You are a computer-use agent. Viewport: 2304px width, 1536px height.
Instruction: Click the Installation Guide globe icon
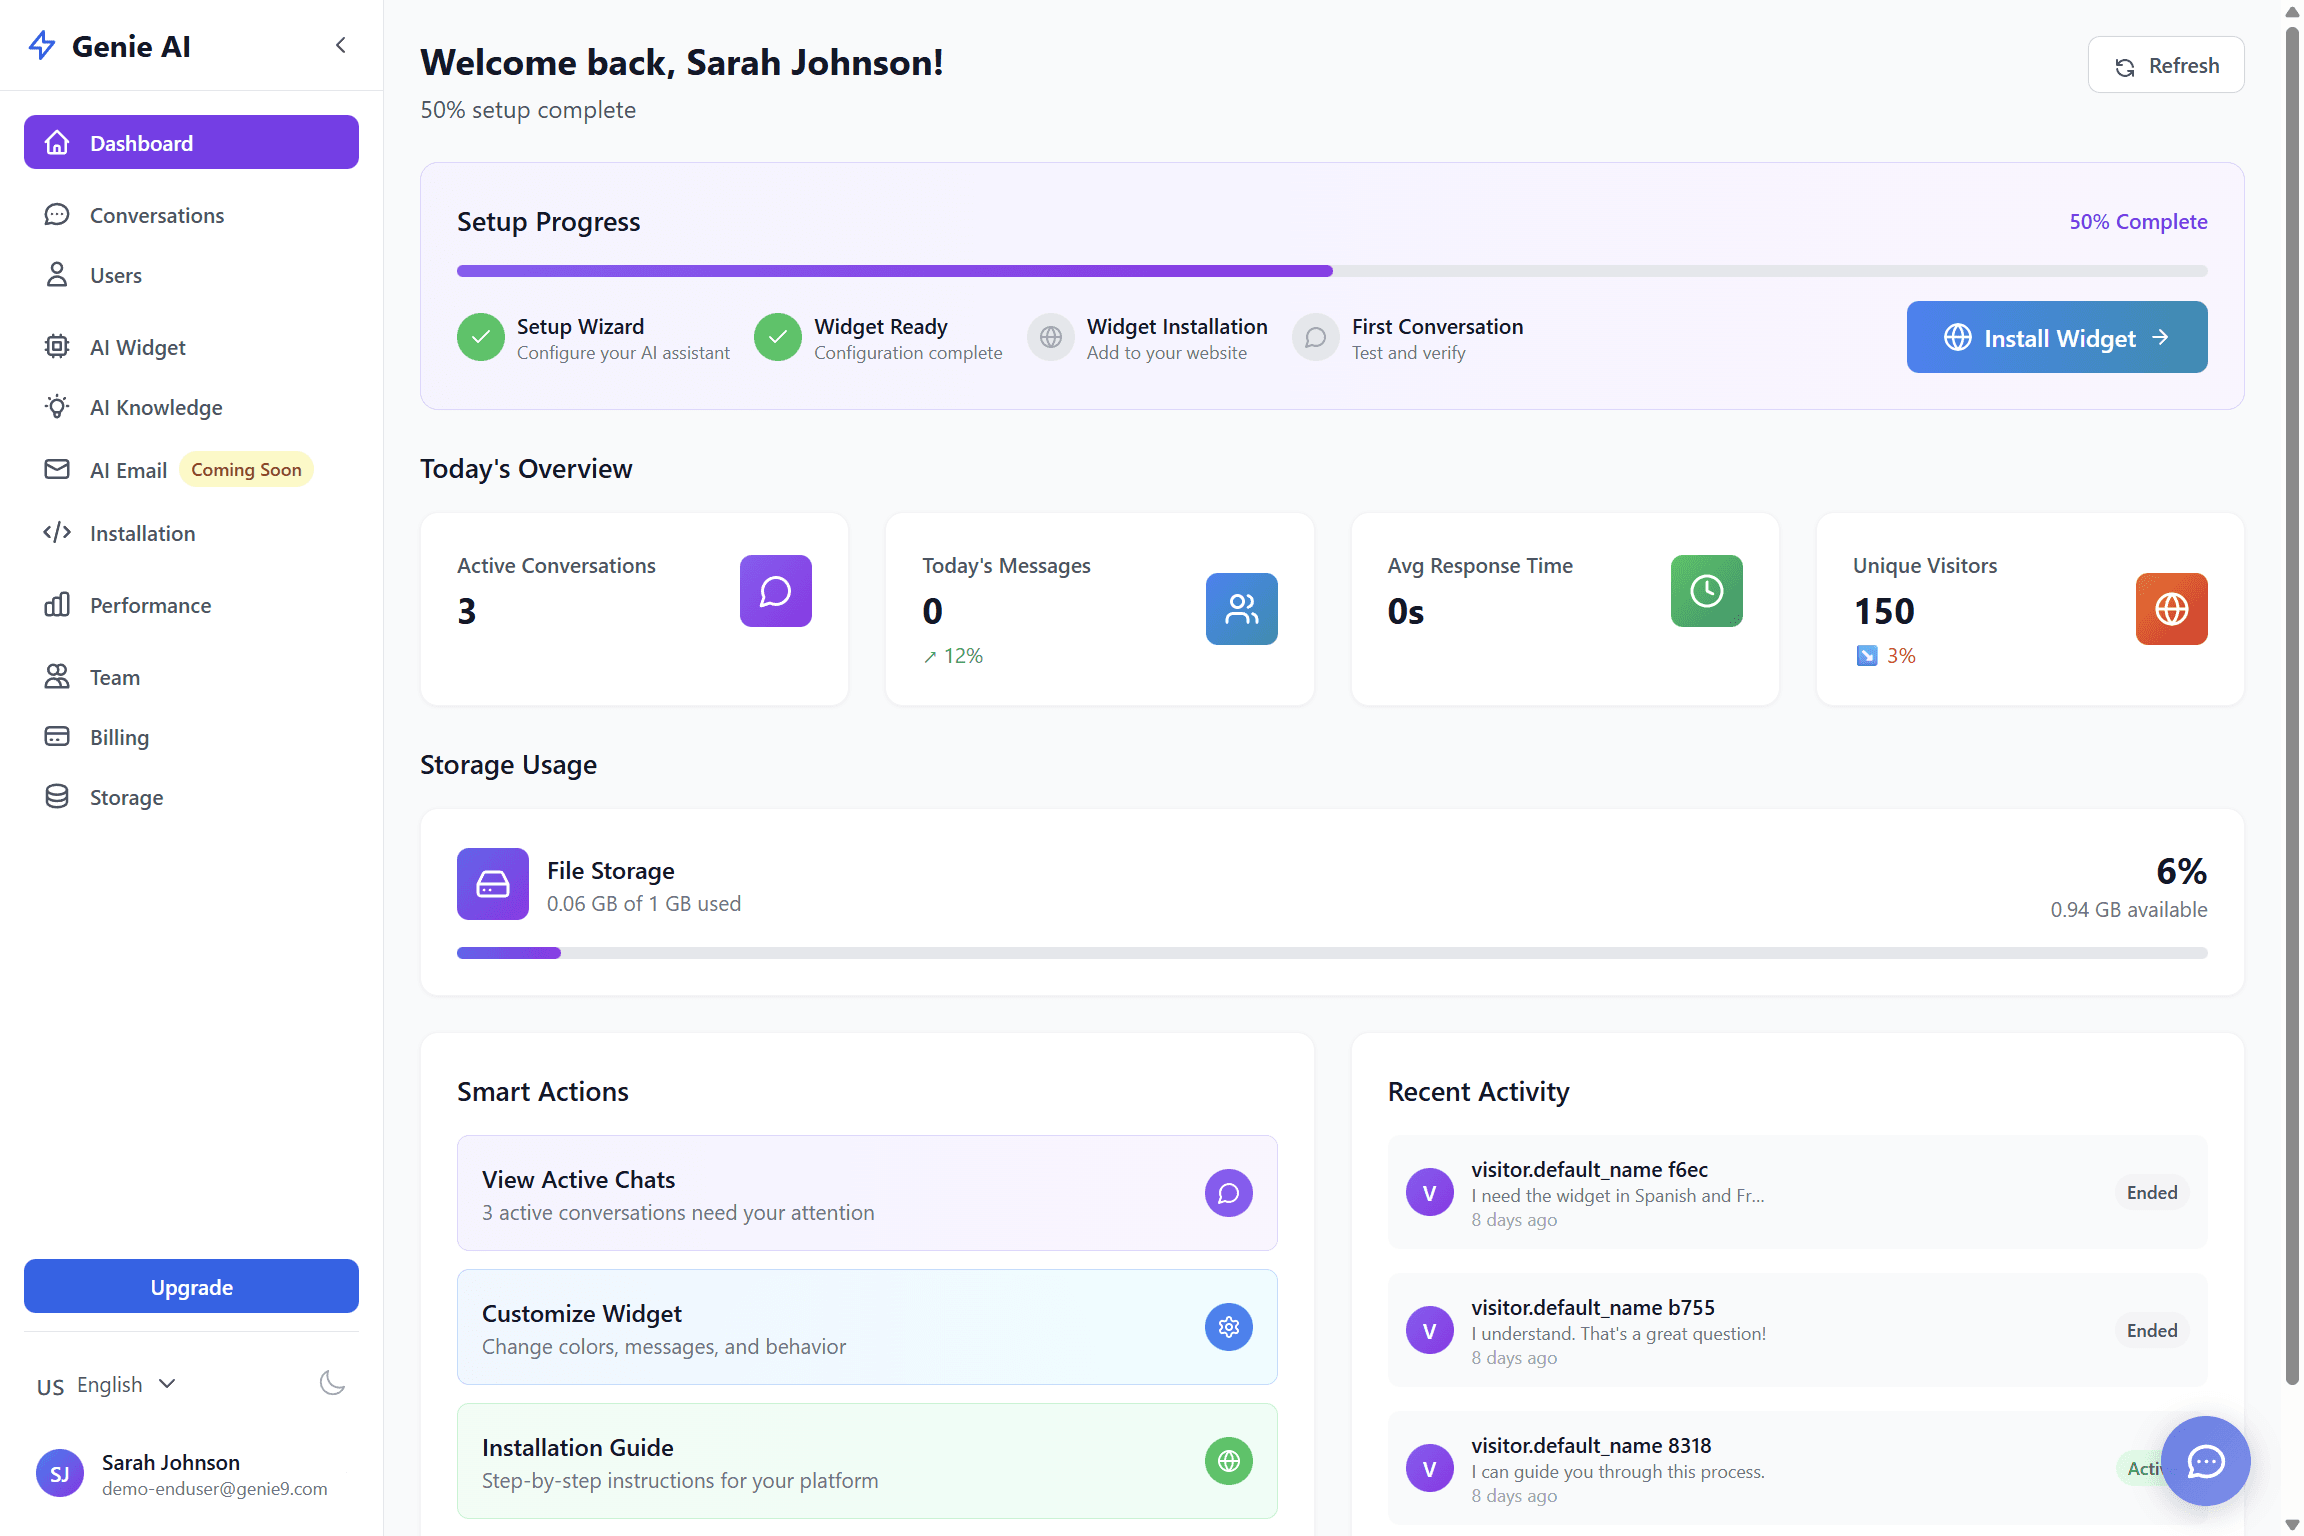click(1228, 1461)
